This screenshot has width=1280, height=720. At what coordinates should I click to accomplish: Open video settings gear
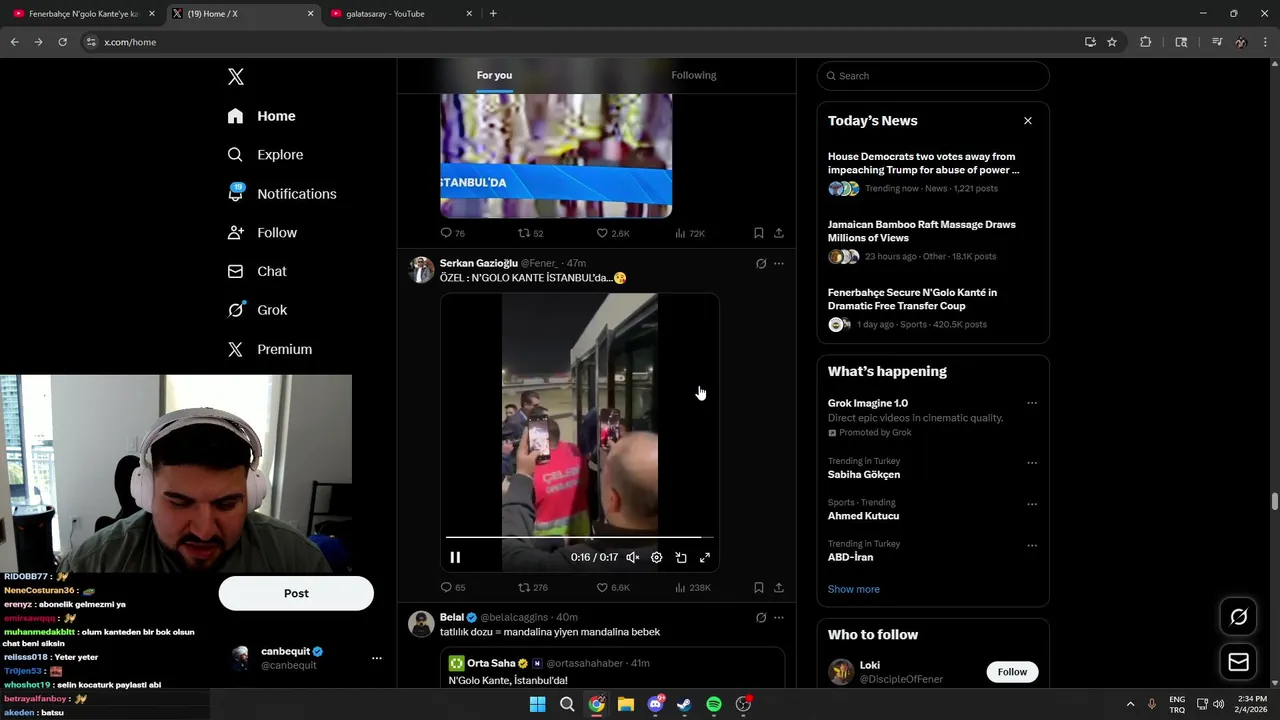coord(656,558)
